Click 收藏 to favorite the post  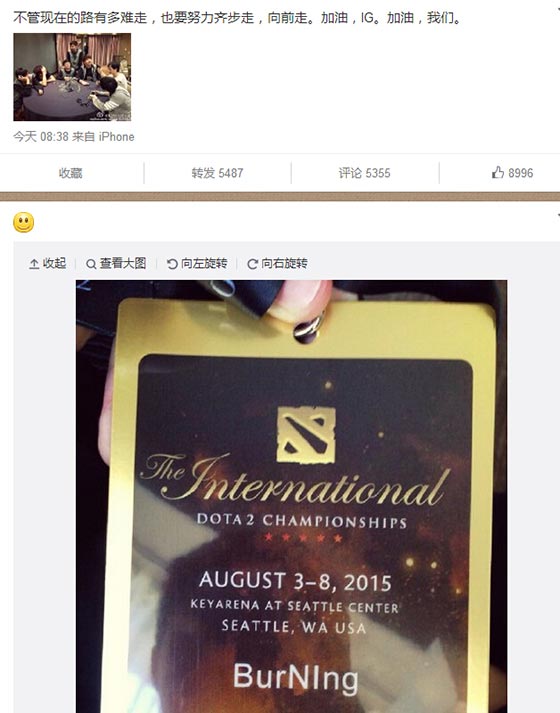pyautogui.click(x=70, y=173)
